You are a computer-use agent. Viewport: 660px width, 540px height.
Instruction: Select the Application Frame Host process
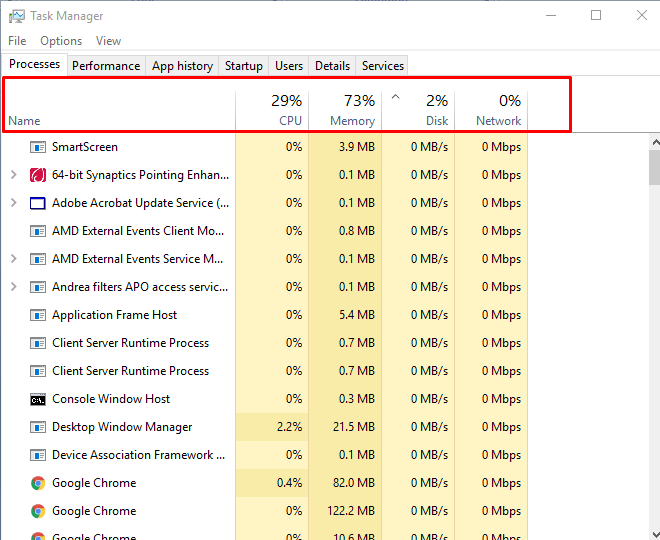265,315
